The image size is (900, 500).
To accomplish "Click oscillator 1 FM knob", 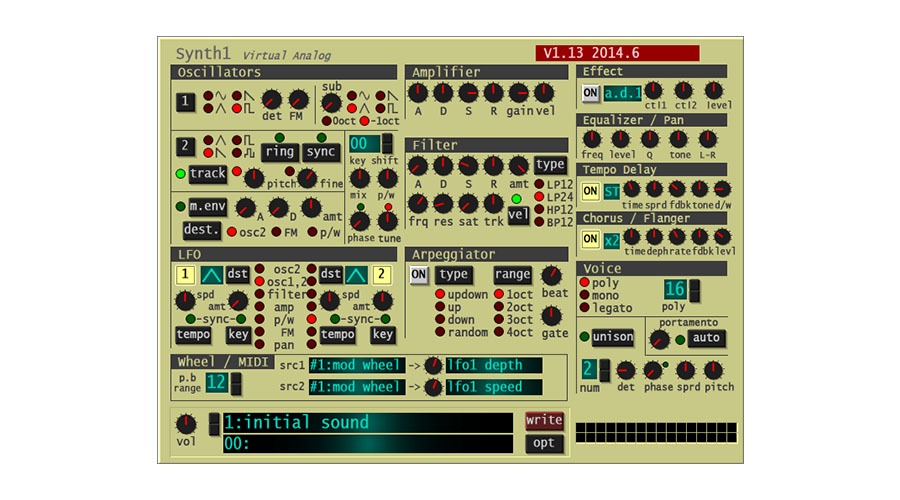I will [298, 100].
